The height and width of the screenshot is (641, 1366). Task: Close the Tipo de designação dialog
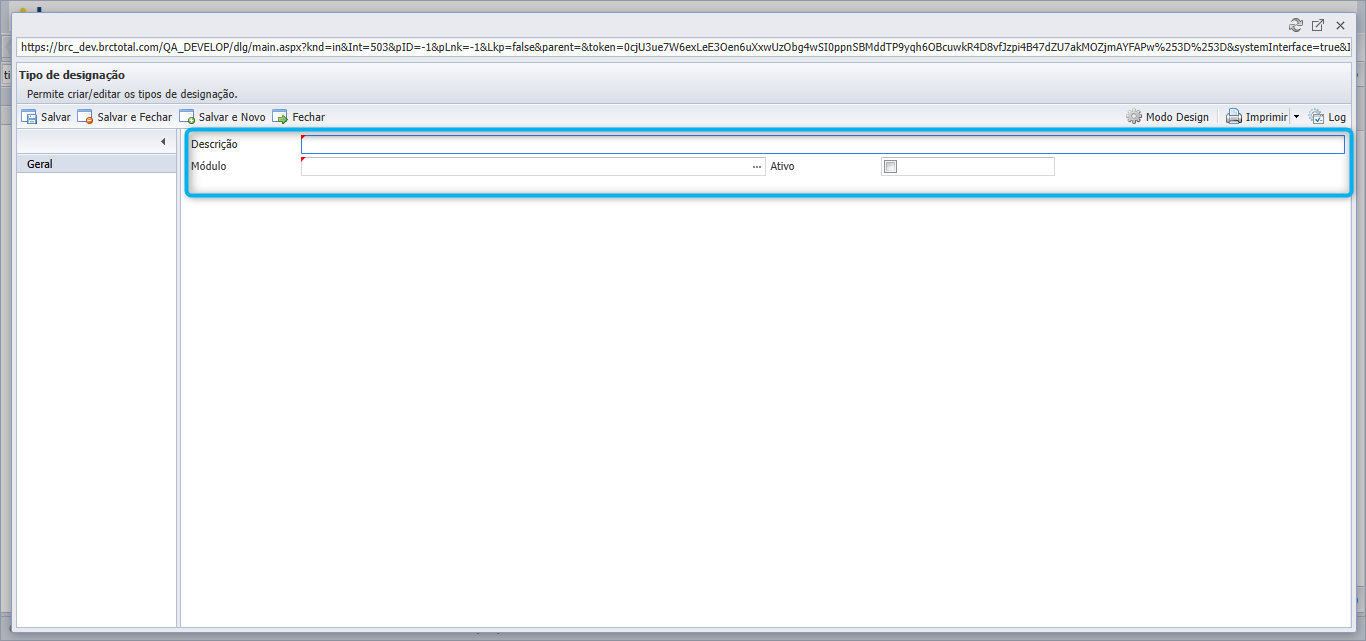click(1340, 25)
